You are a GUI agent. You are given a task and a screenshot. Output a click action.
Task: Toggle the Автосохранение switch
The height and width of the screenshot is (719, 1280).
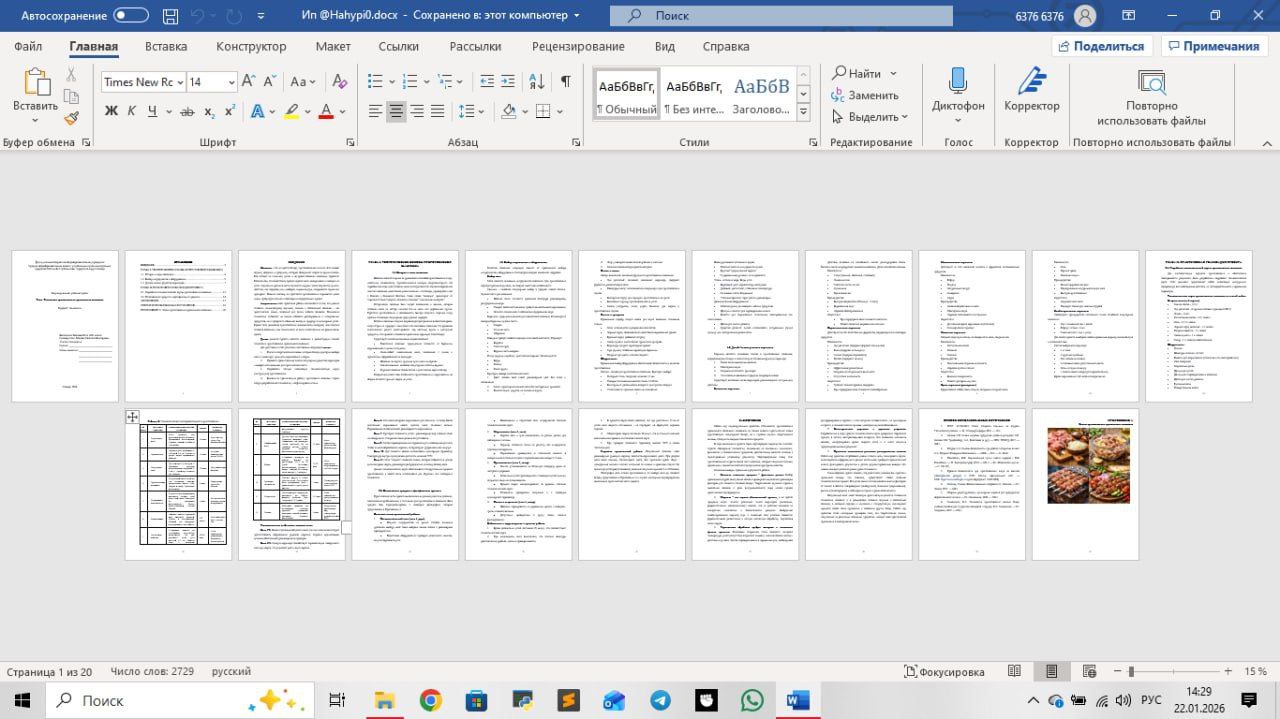click(x=131, y=15)
